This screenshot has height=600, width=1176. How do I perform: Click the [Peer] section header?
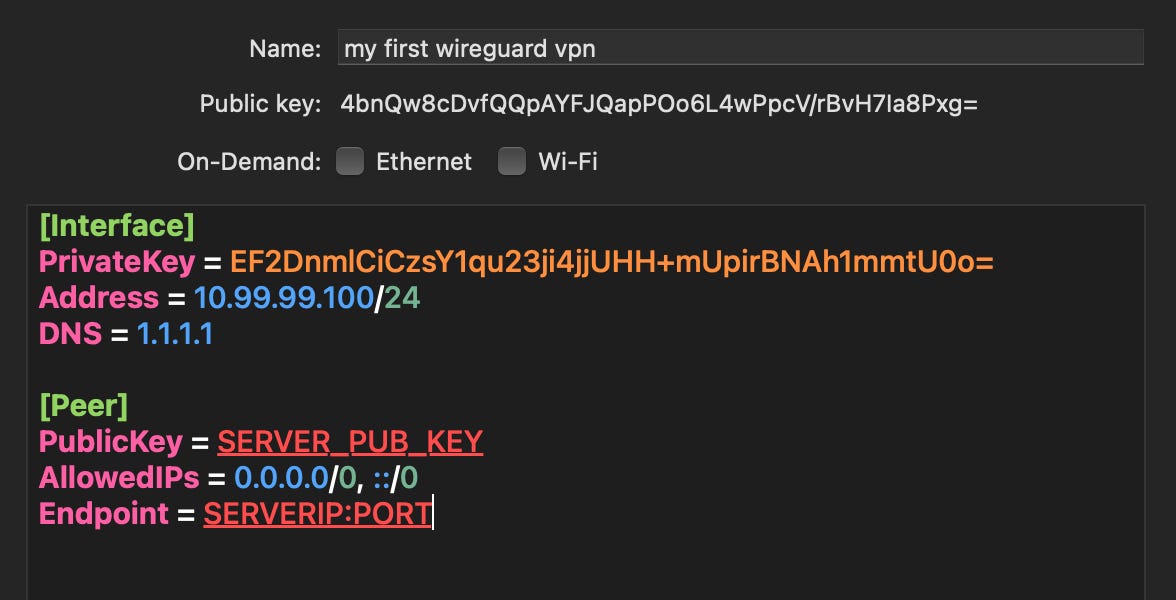pyautogui.click(x=83, y=405)
